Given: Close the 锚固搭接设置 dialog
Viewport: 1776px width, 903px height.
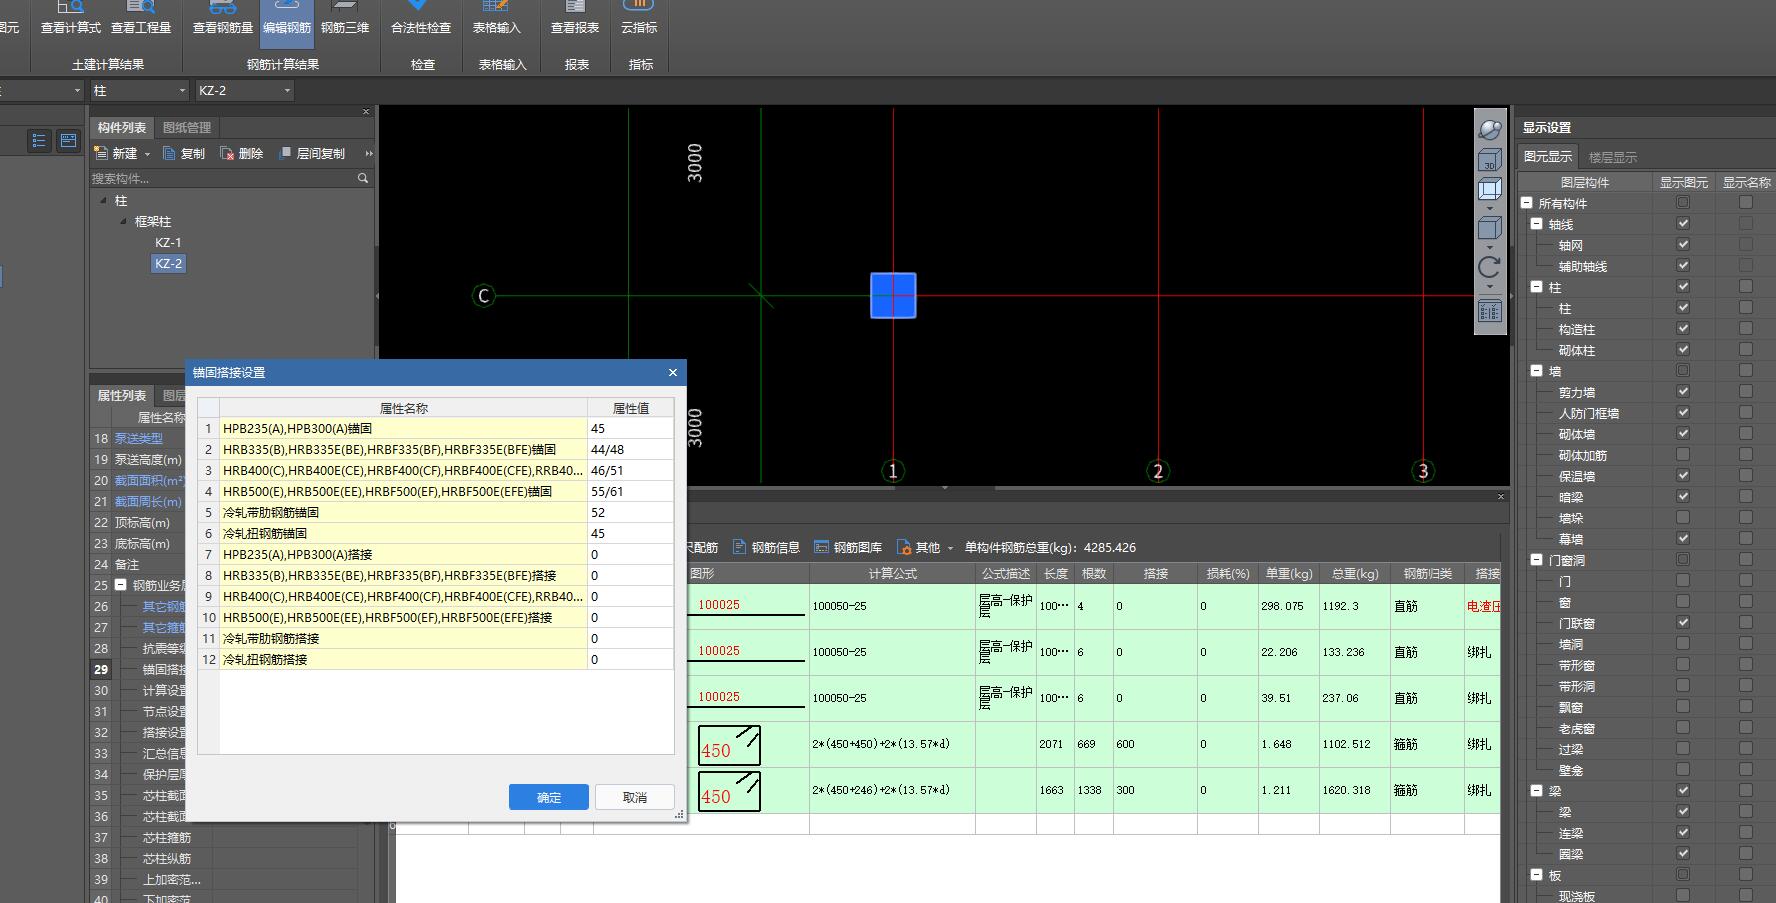Looking at the screenshot, I should coord(673,372).
